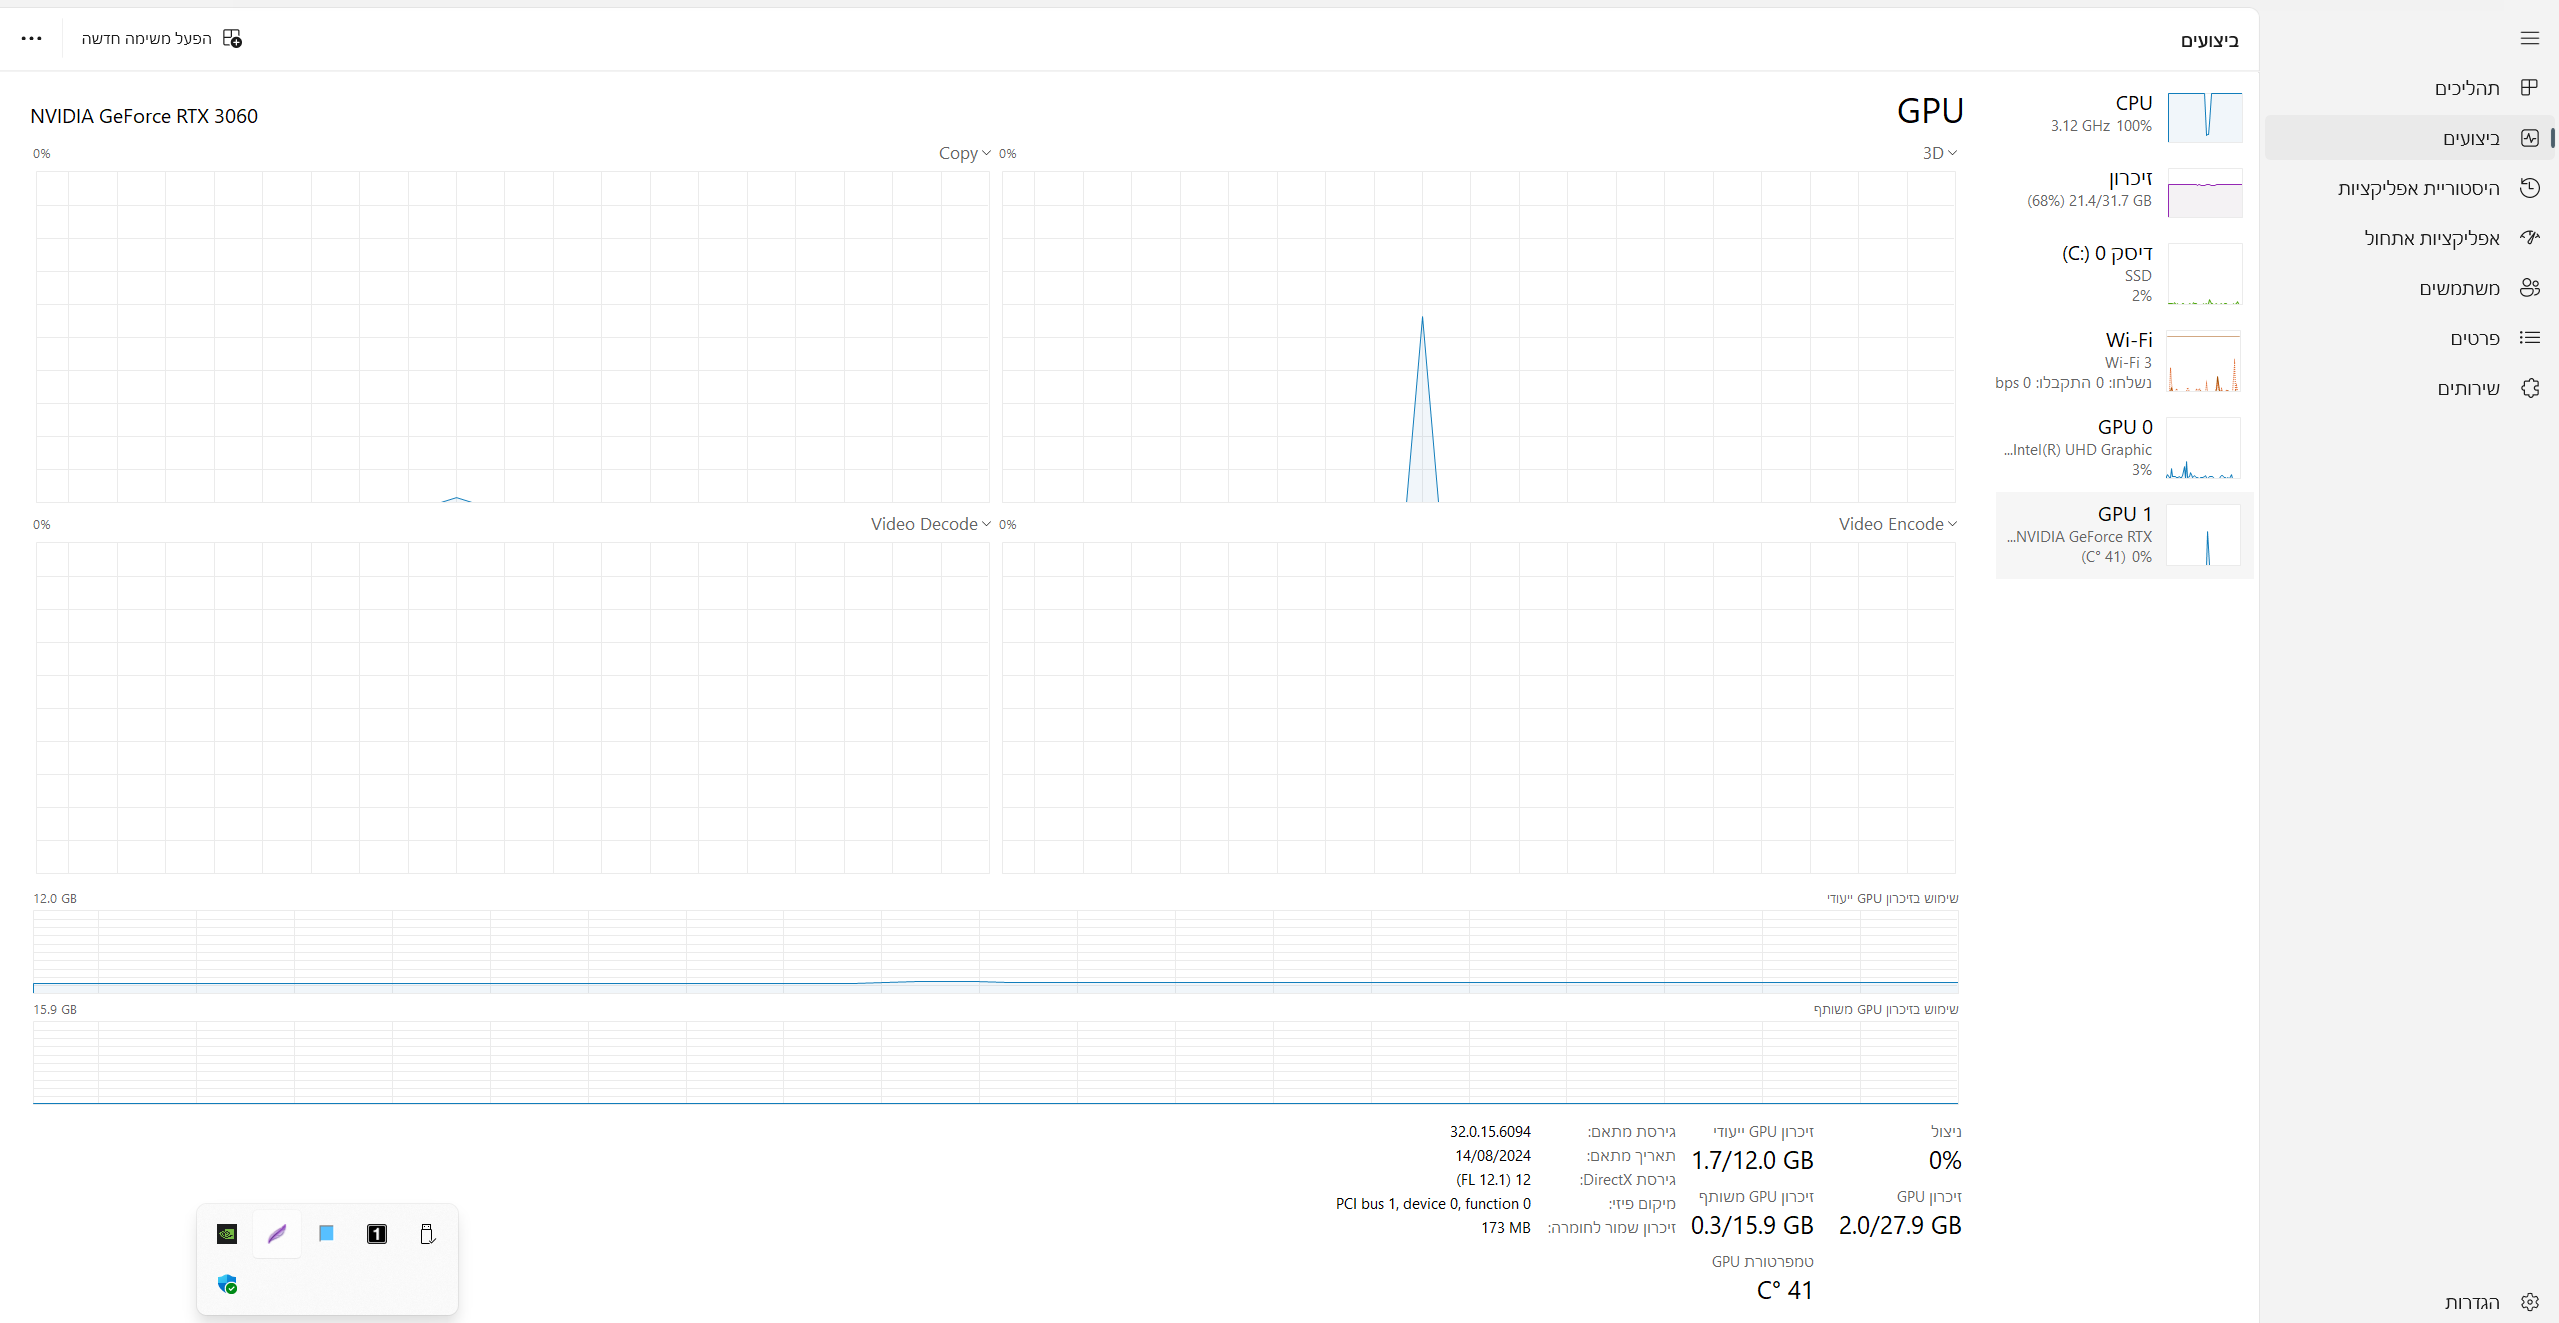Open the Video Decode engine dropdown

(x=930, y=524)
